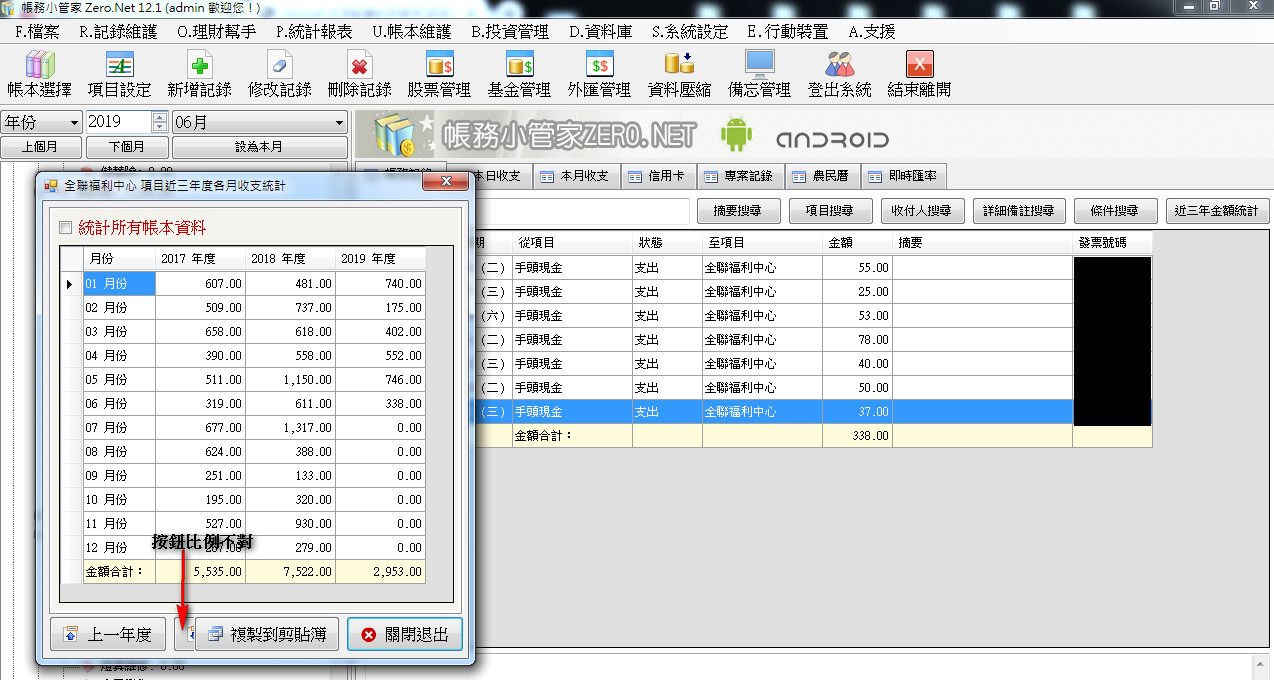Viewport: 1274px width, 680px height.
Task: Click the red X icon on 關閉退出
Action: 368,634
